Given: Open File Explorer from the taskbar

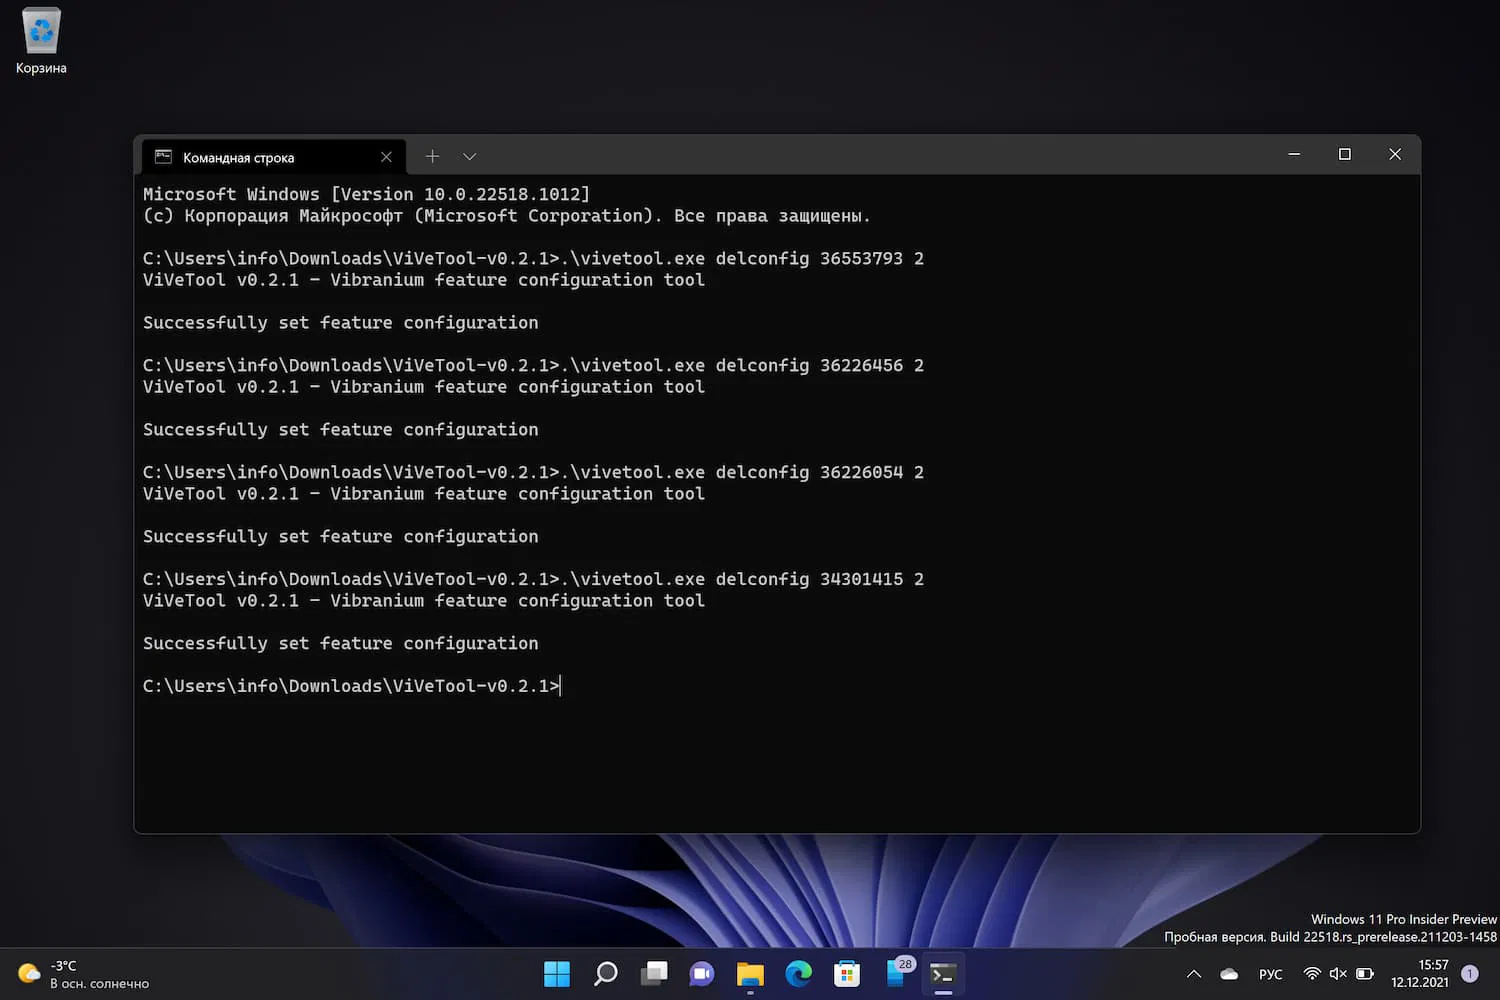Looking at the screenshot, I should click(750, 974).
